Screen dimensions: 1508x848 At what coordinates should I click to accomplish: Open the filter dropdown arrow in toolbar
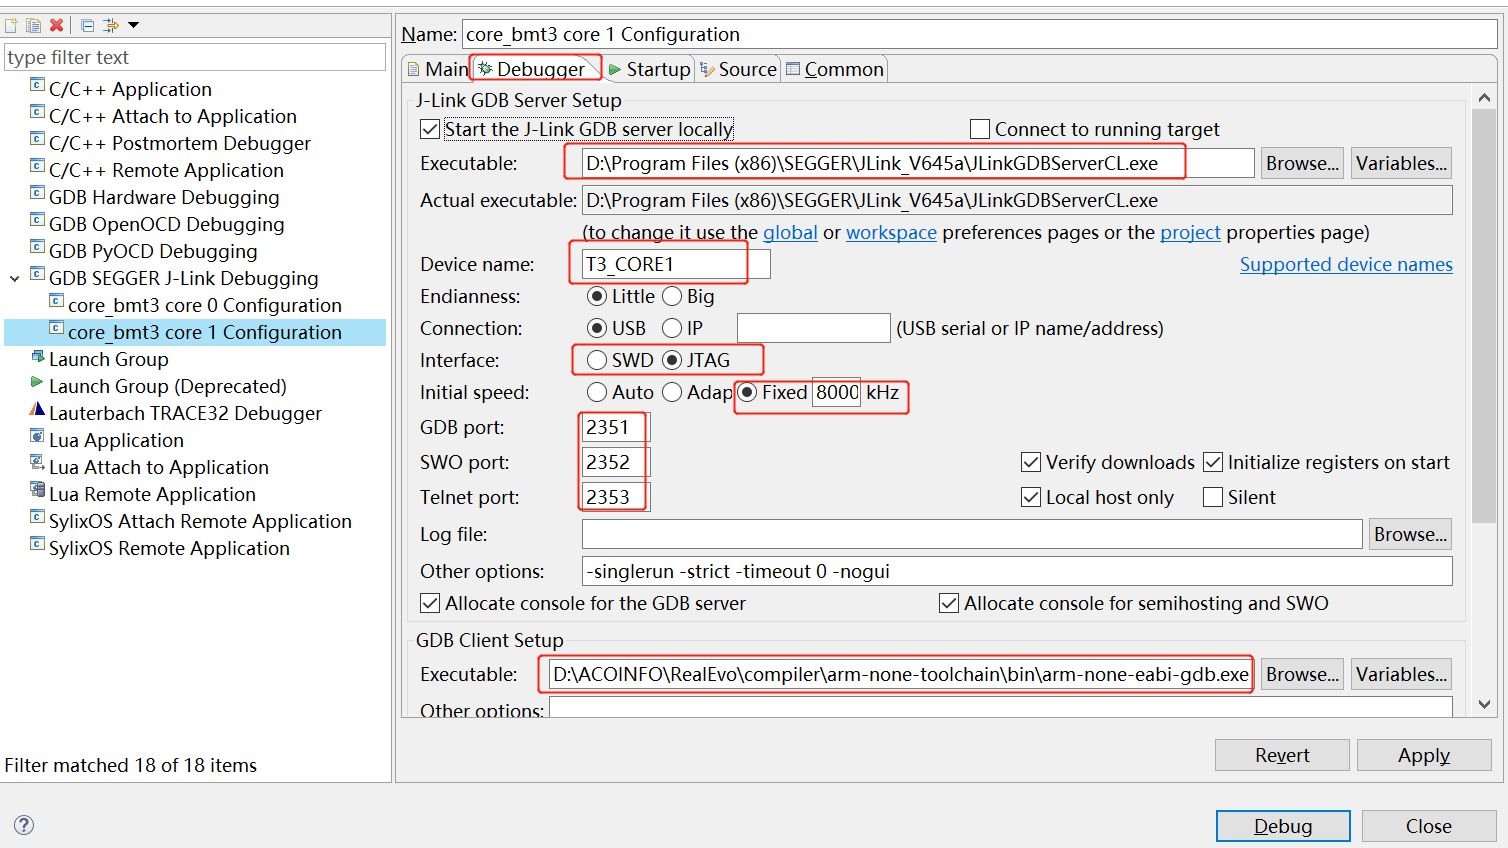coord(133,25)
